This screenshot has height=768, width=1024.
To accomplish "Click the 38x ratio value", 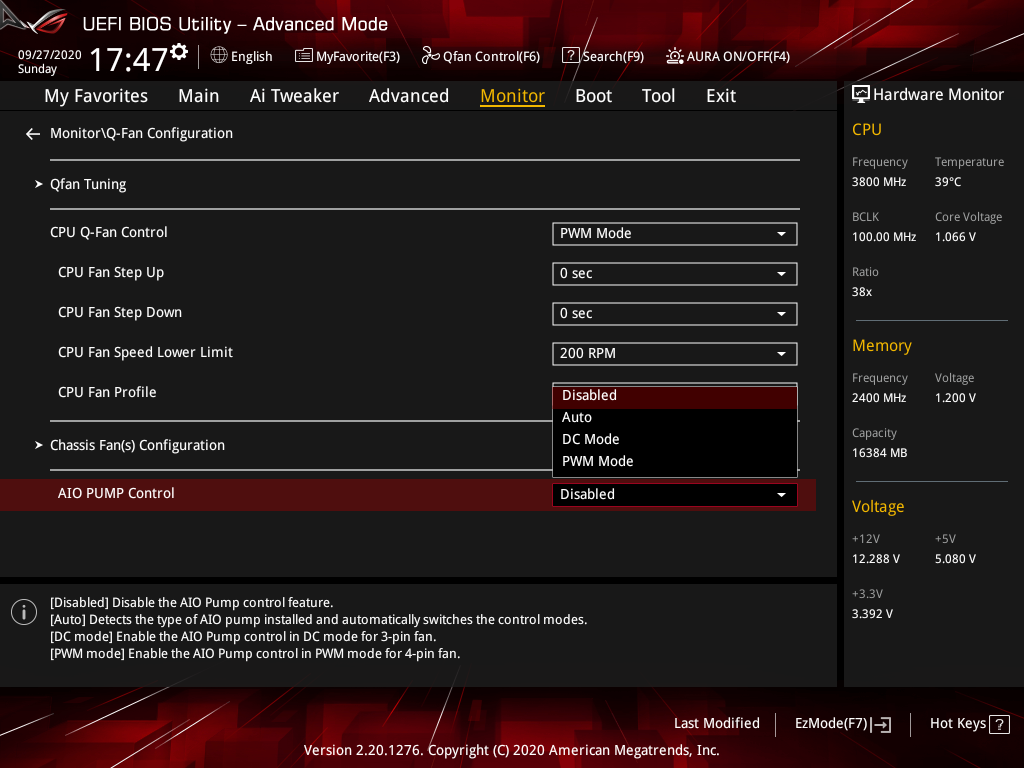I will coord(862,292).
